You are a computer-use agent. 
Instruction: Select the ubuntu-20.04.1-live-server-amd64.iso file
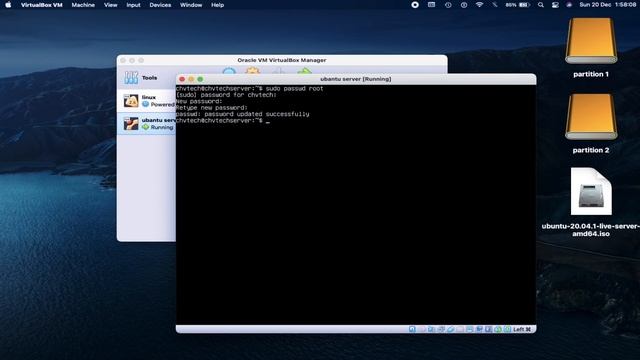pos(591,202)
